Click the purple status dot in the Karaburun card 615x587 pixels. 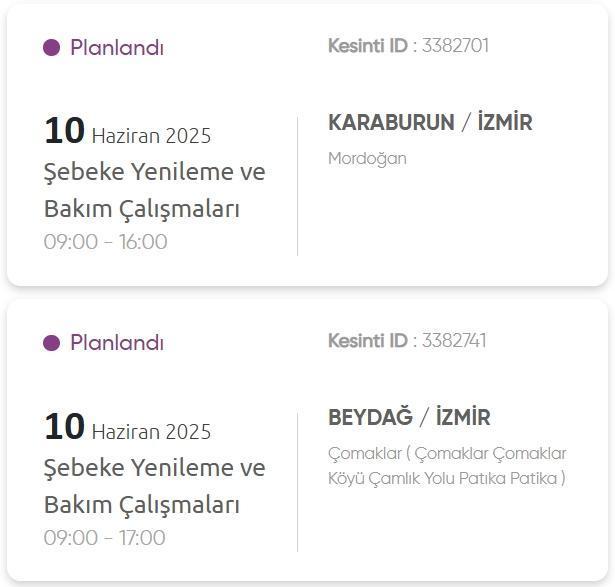[52, 48]
